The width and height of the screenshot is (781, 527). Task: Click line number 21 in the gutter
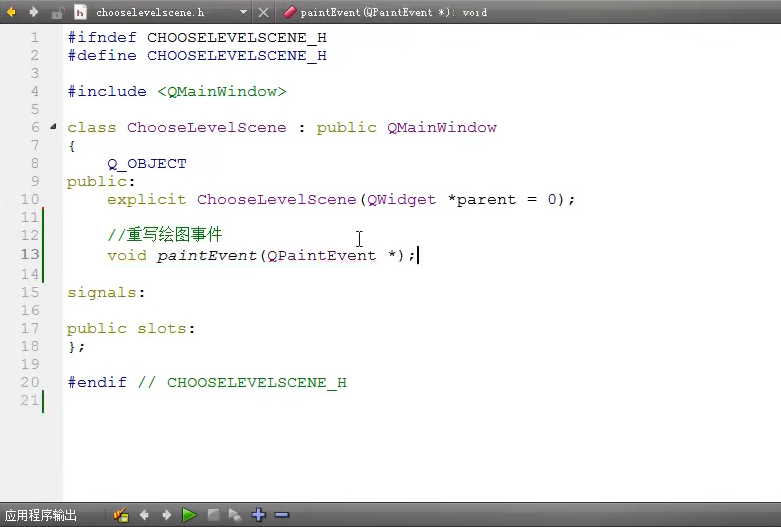click(30, 400)
